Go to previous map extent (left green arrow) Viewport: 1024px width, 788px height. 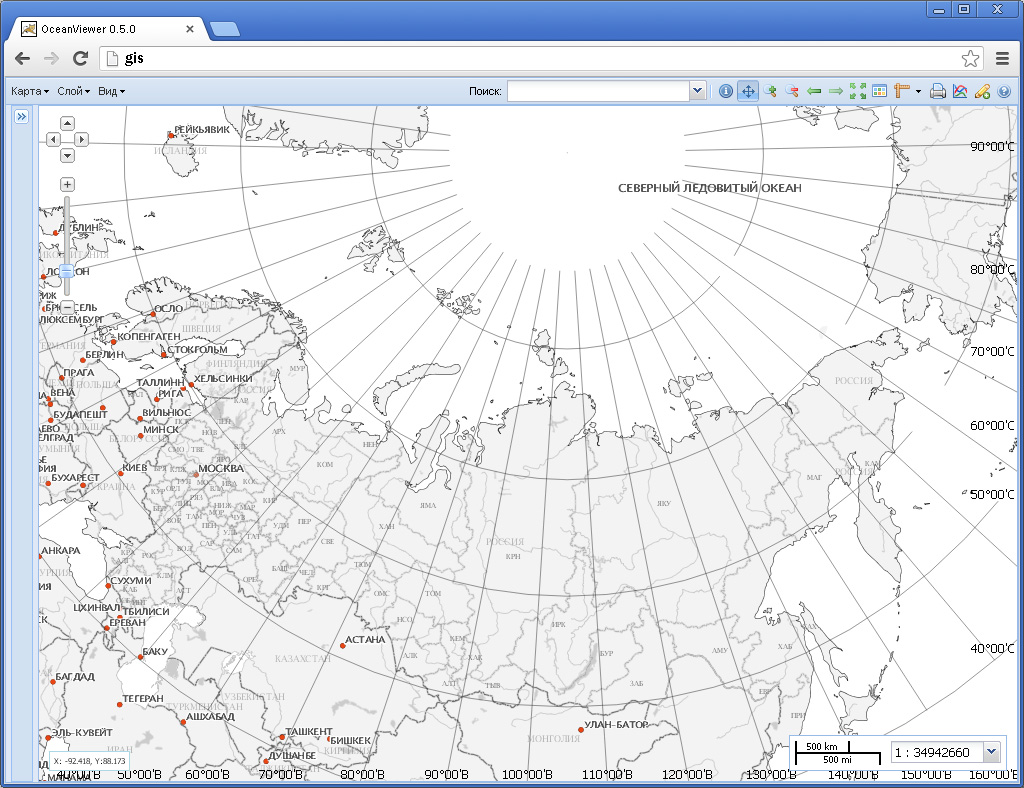(x=814, y=91)
